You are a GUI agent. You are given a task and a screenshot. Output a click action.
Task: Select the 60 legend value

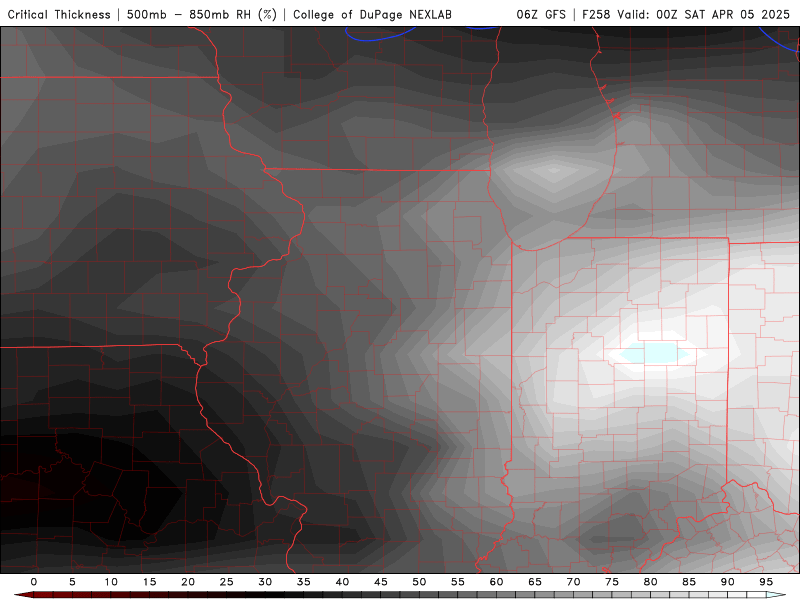[496, 582]
